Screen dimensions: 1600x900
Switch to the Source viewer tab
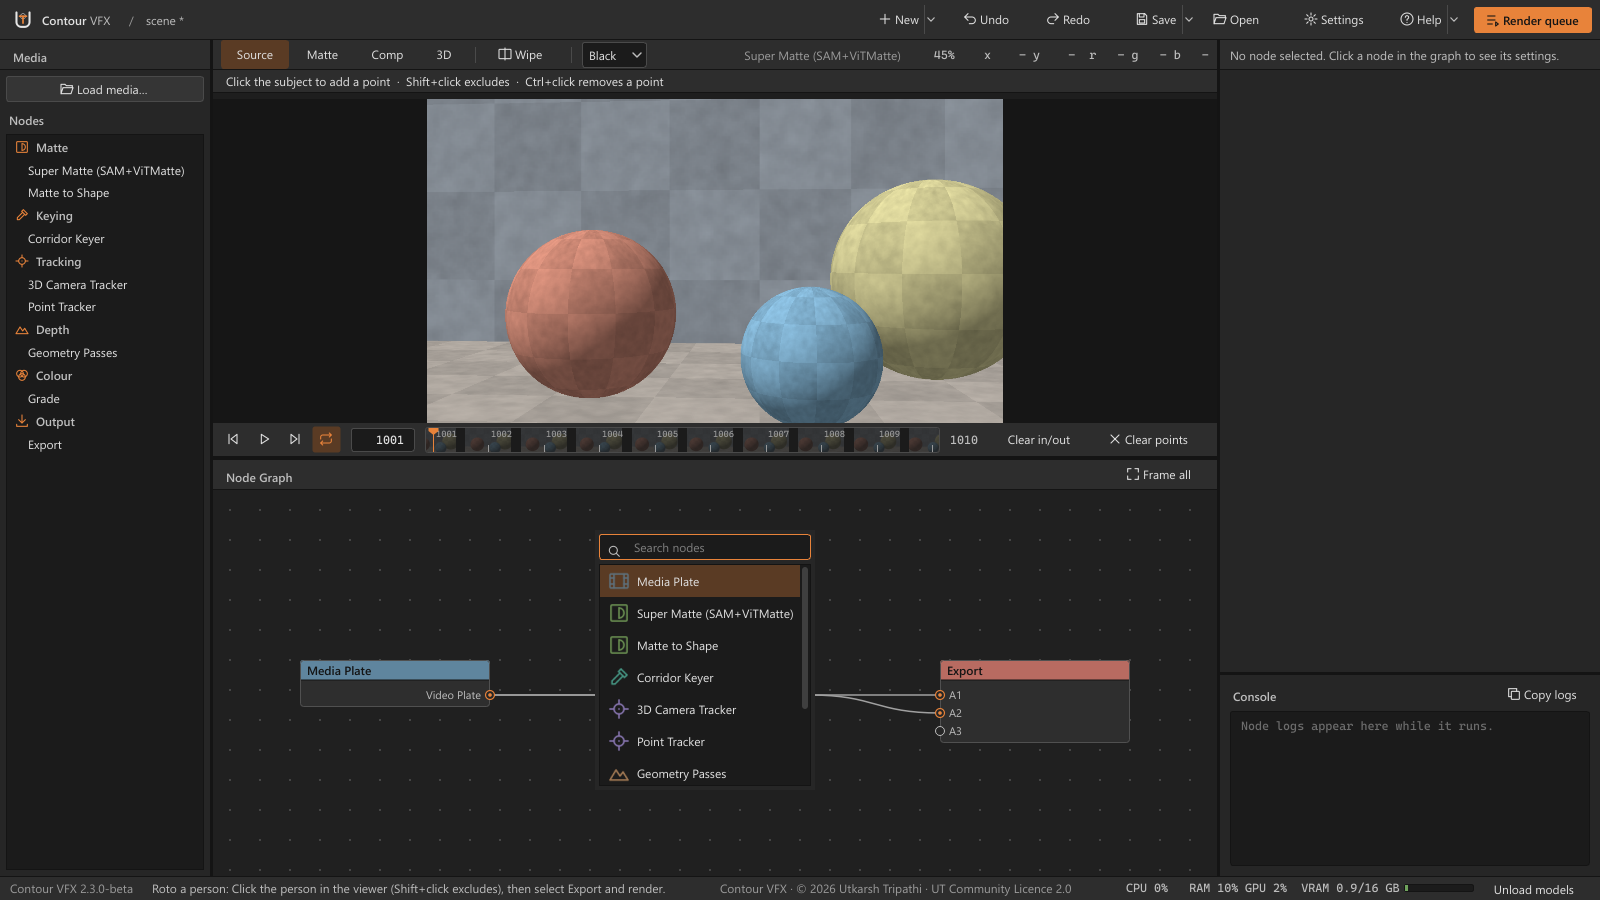[255, 55]
